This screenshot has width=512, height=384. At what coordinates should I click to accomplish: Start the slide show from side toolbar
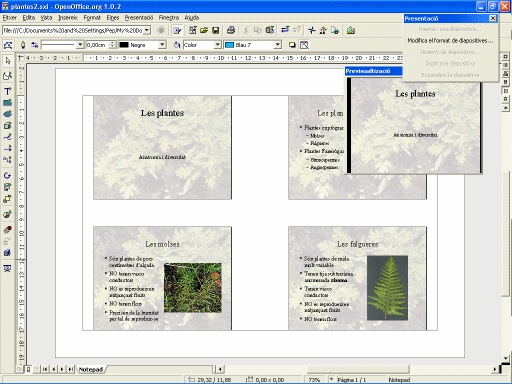7,268
